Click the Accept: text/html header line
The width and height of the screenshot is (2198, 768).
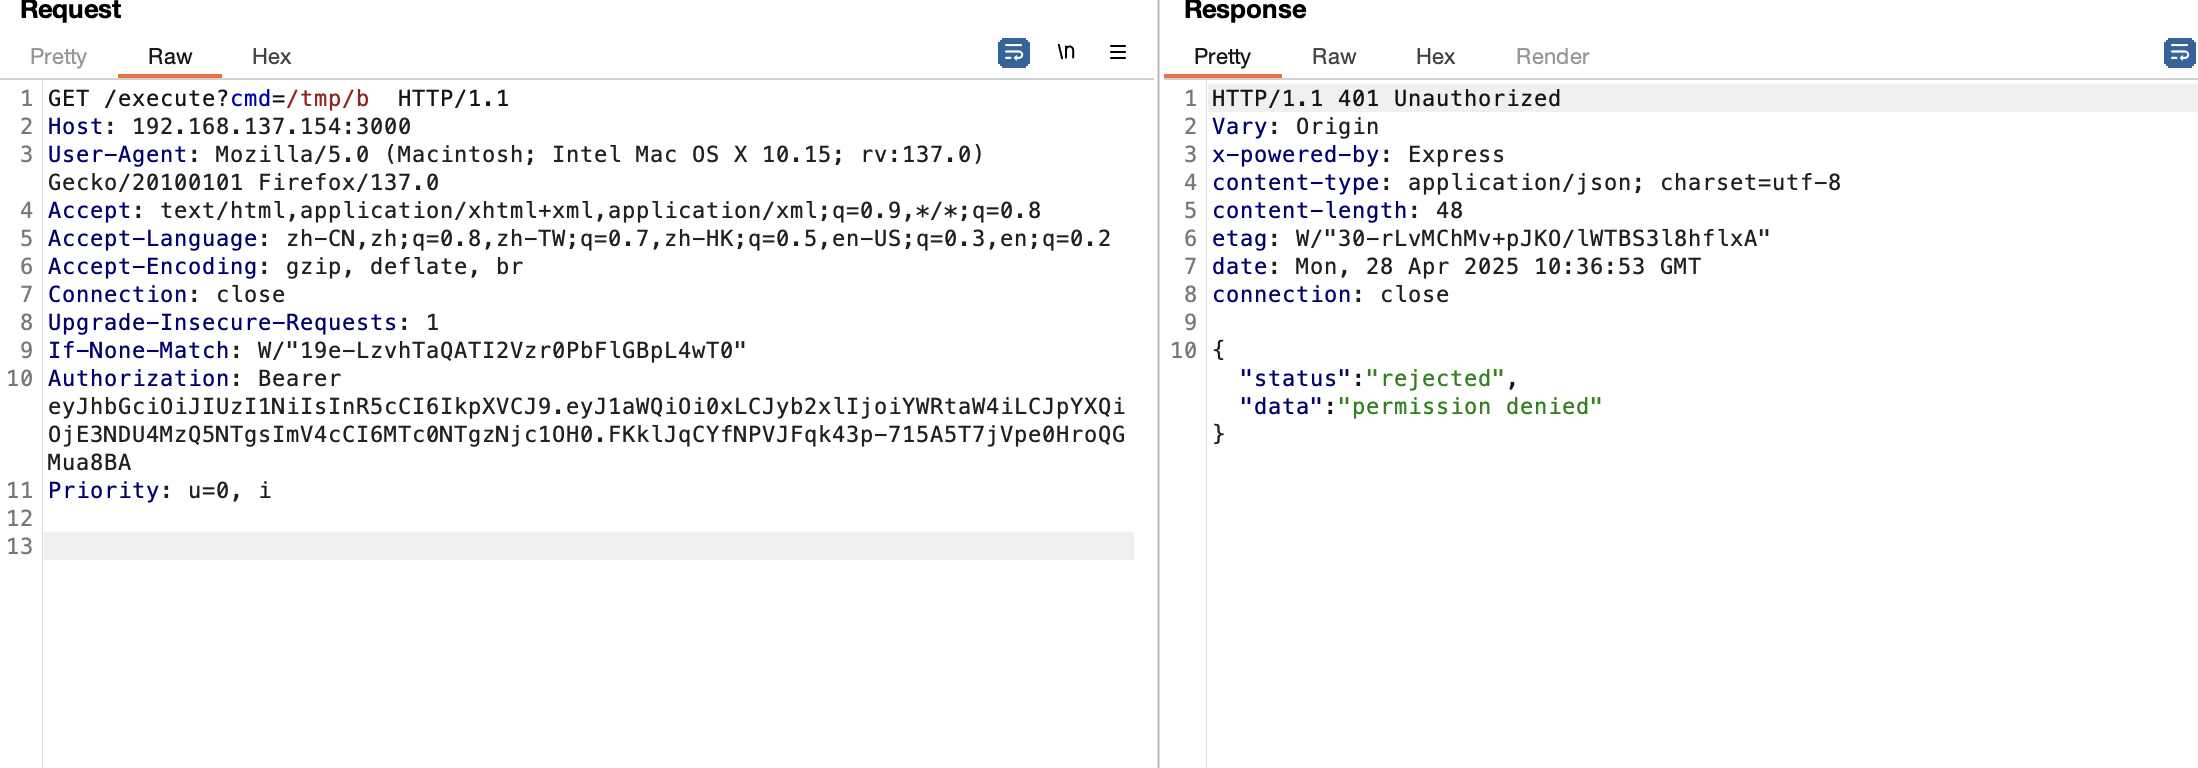(544, 210)
